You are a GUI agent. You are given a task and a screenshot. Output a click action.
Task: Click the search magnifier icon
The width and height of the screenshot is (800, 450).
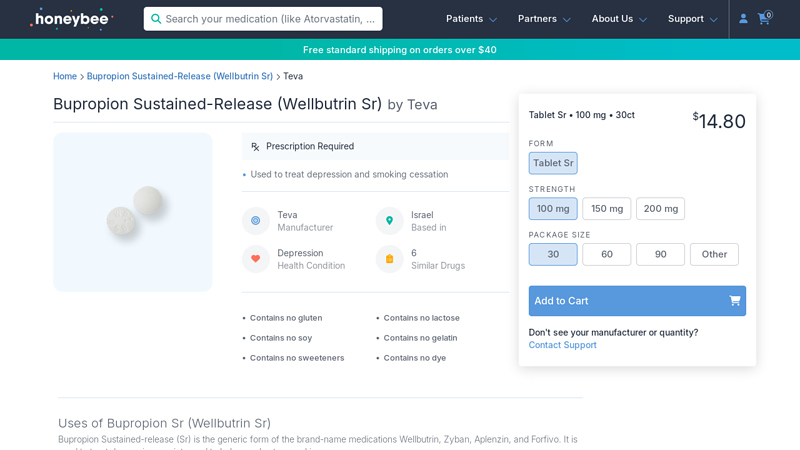click(x=156, y=19)
